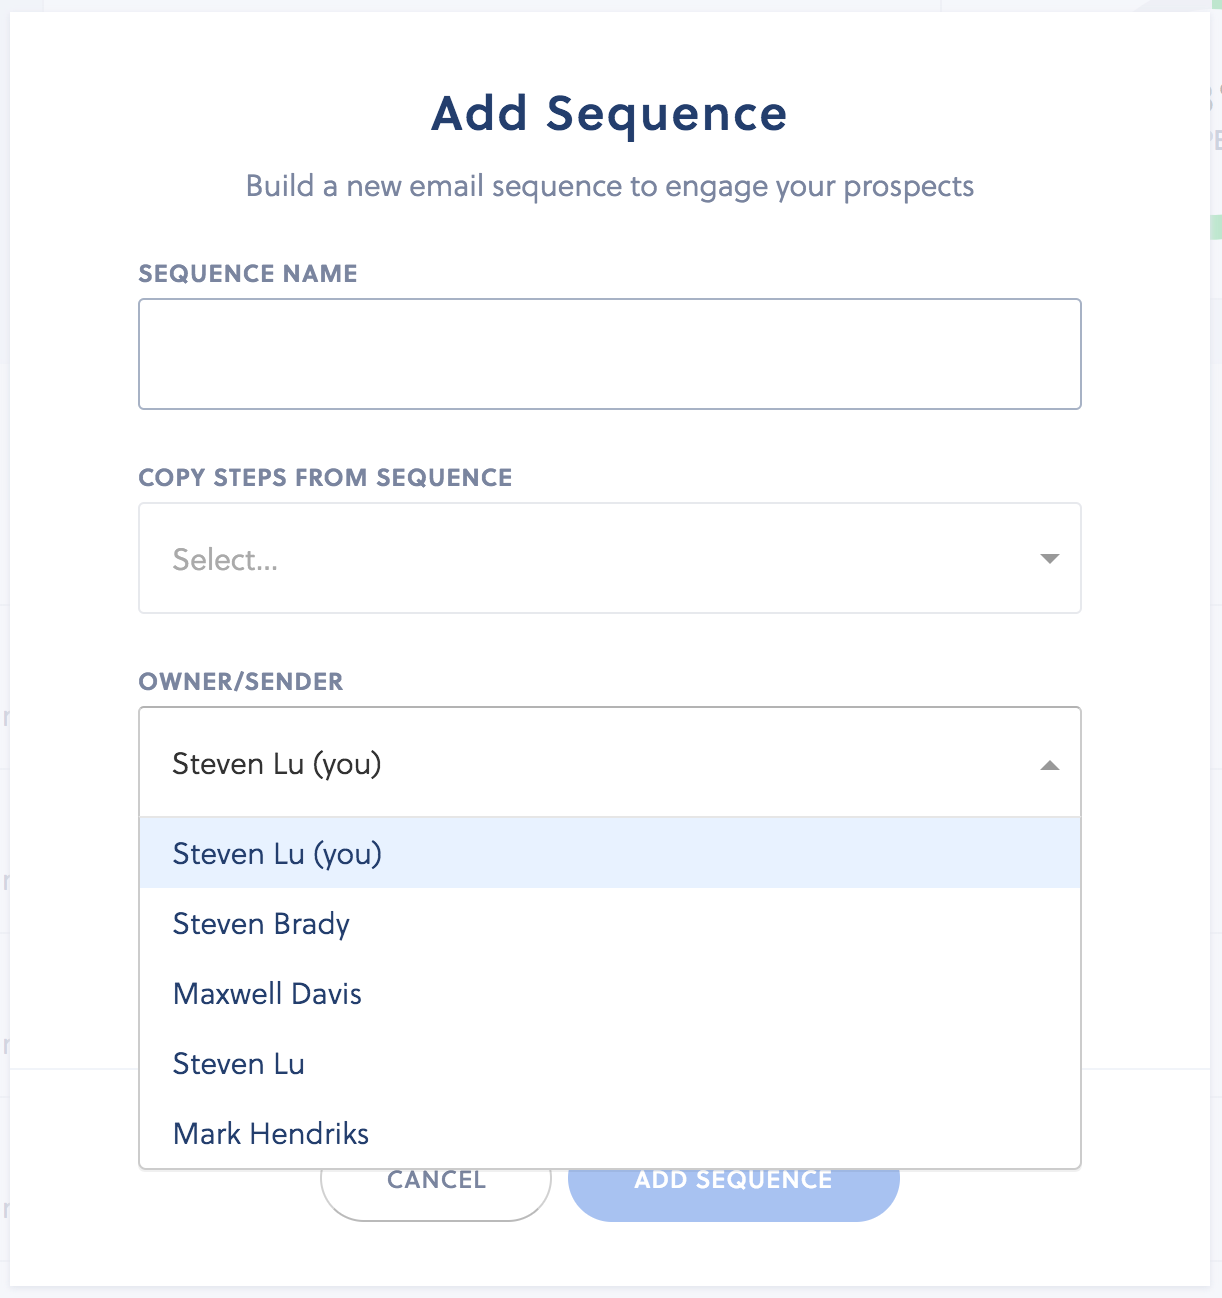This screenshot has height=1298, width=1222.
Task: Click the "Sequence Name" field label
Action: click(248, 274)
